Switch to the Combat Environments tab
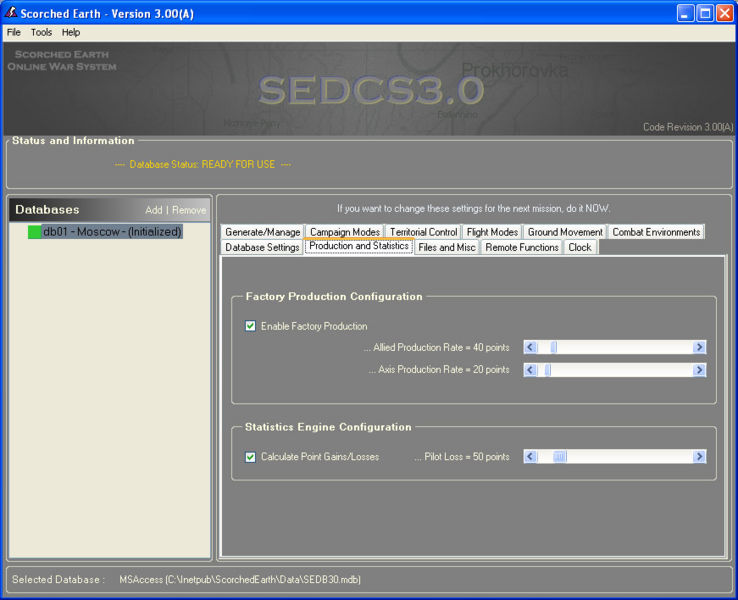Image resolution: width=738 pixels, height=600 pixels. 656,232
